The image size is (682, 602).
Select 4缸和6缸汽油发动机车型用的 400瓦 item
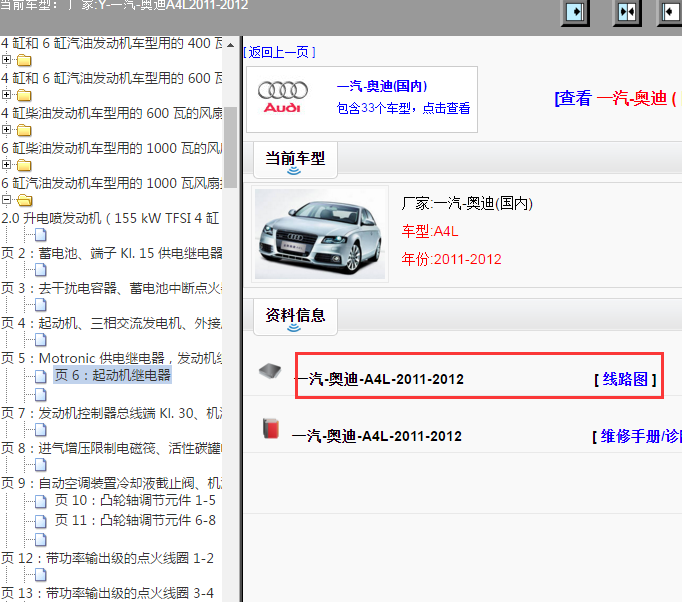pos(112,43)
